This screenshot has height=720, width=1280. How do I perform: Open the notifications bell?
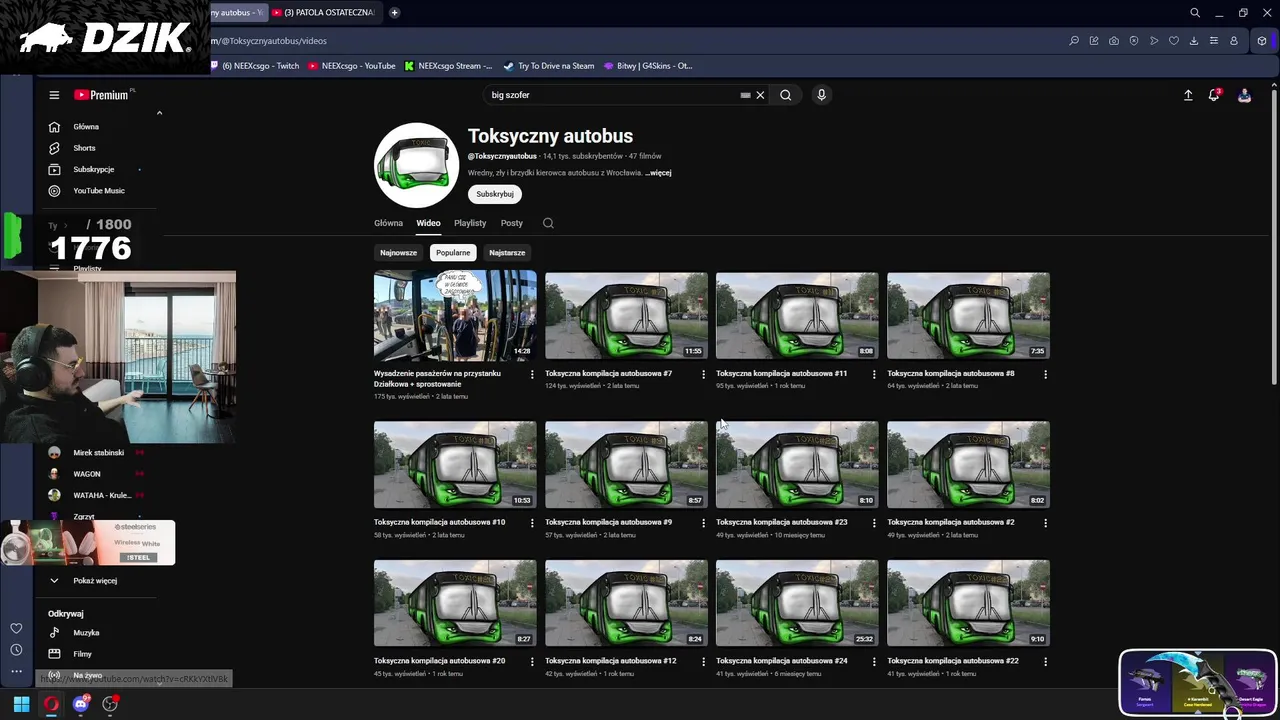(x=1214, y=95)
